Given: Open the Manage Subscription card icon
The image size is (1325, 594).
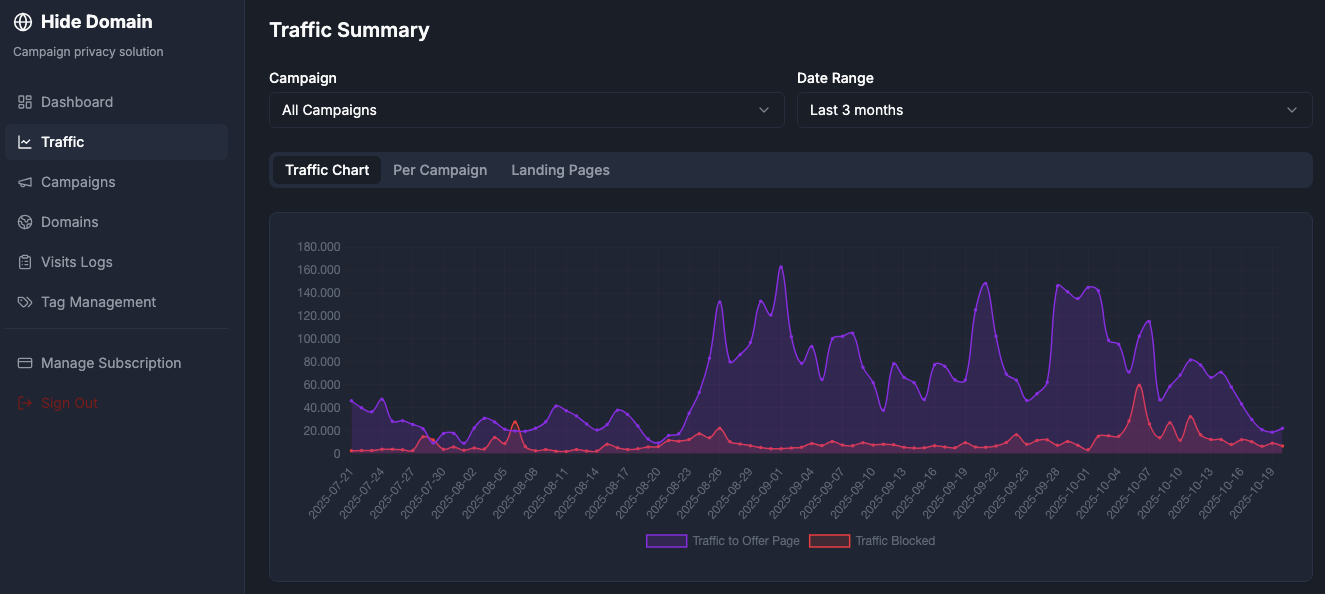Looking at the screenshot, I should (23, 363).
